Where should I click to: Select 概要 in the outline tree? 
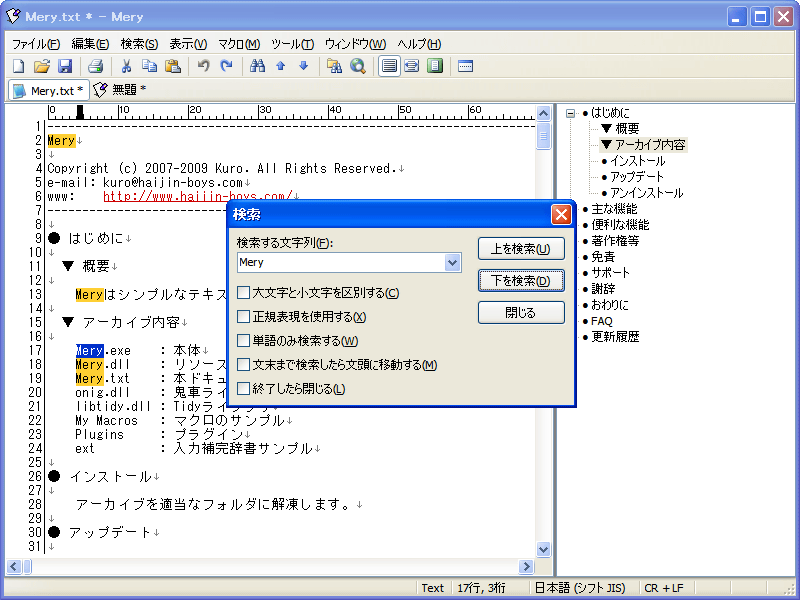pos(620,129)
